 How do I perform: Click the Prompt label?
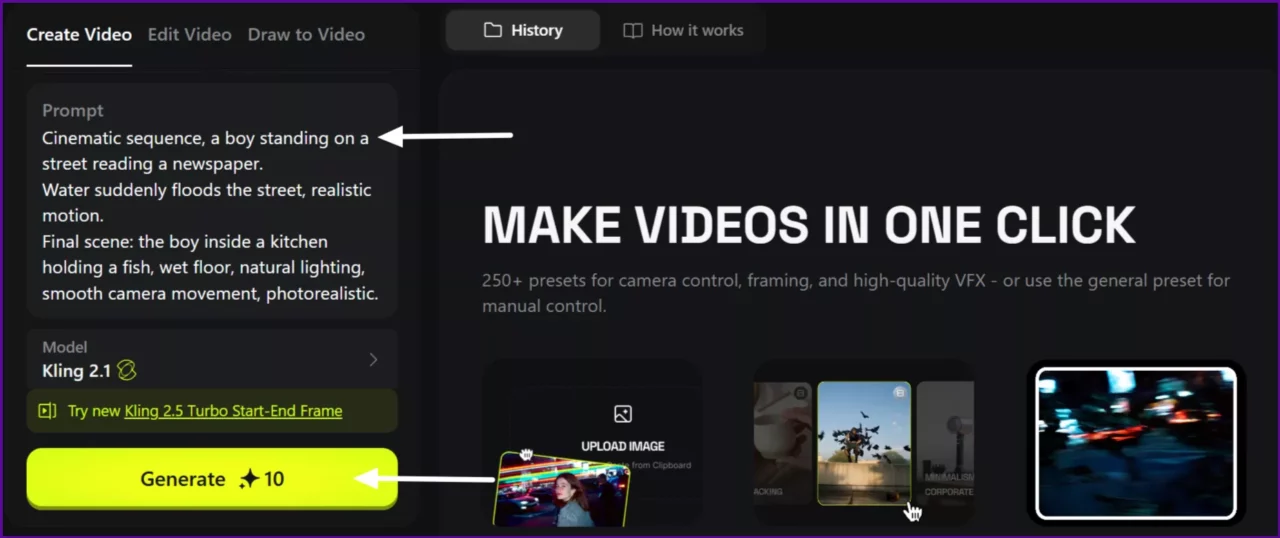click(x=73, y=110)
